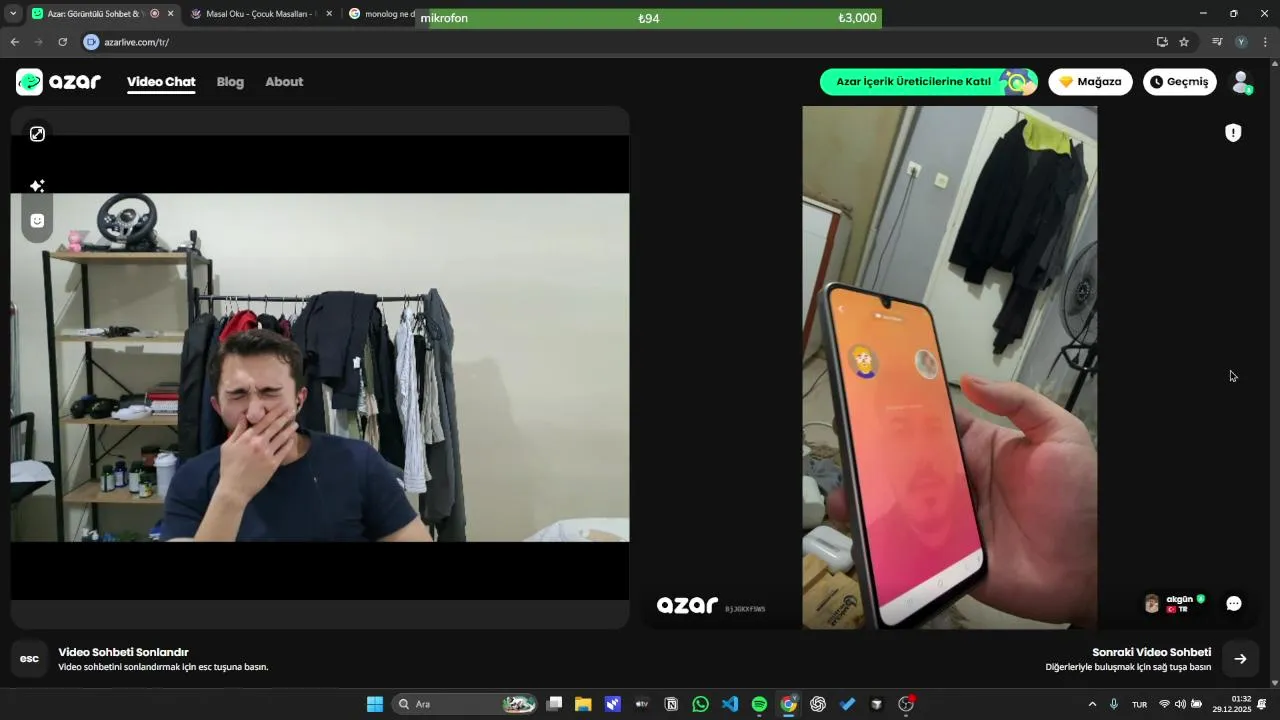Open the volume speaker tray icon
1280x720 pixels.
(1180, 704)
